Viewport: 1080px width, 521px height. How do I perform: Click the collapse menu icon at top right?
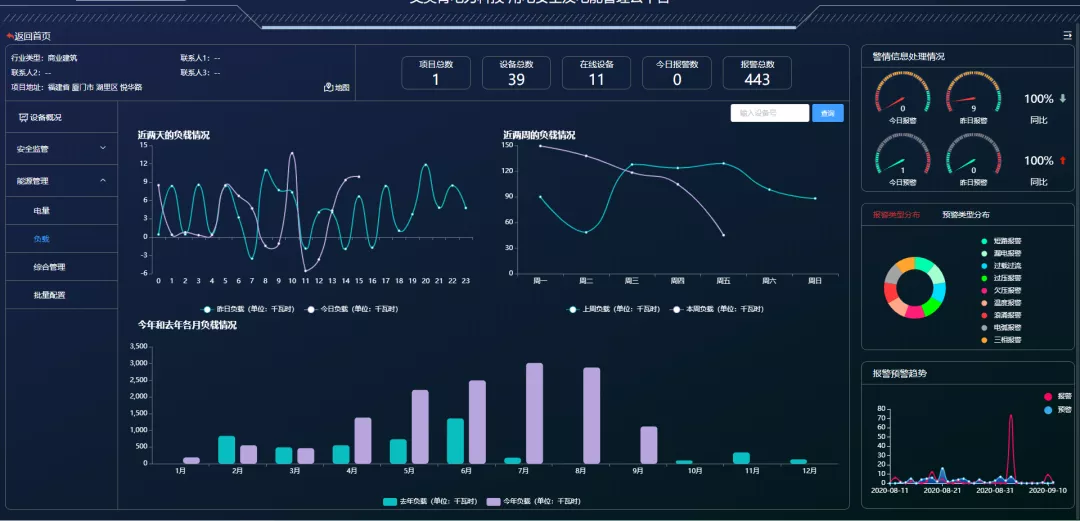click(1068, 36)
